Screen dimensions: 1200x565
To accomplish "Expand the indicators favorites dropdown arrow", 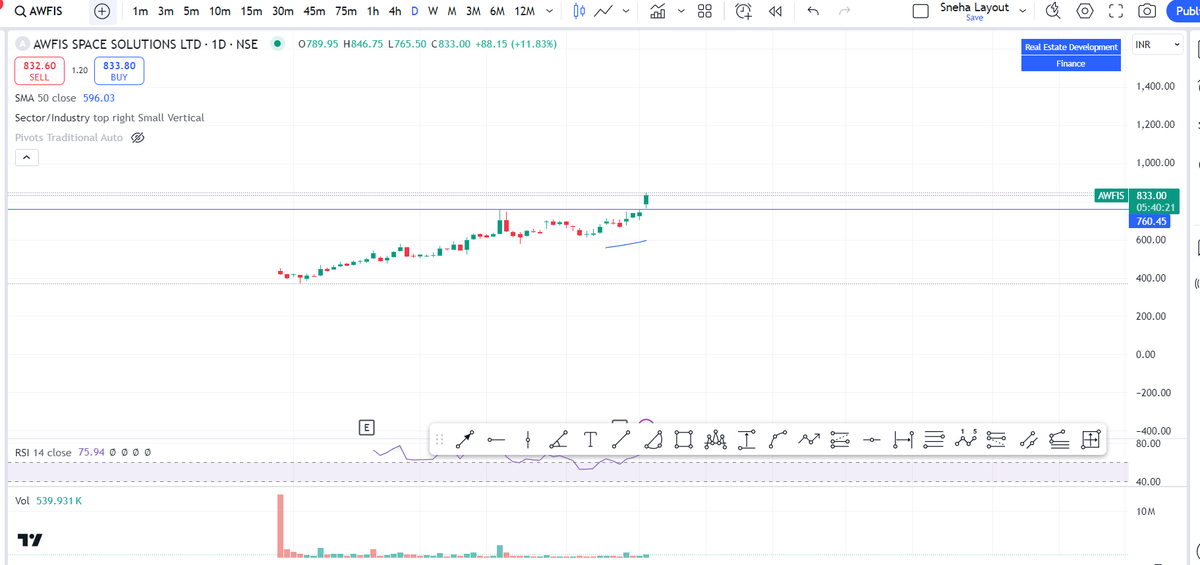I will (x=681, y=12).
